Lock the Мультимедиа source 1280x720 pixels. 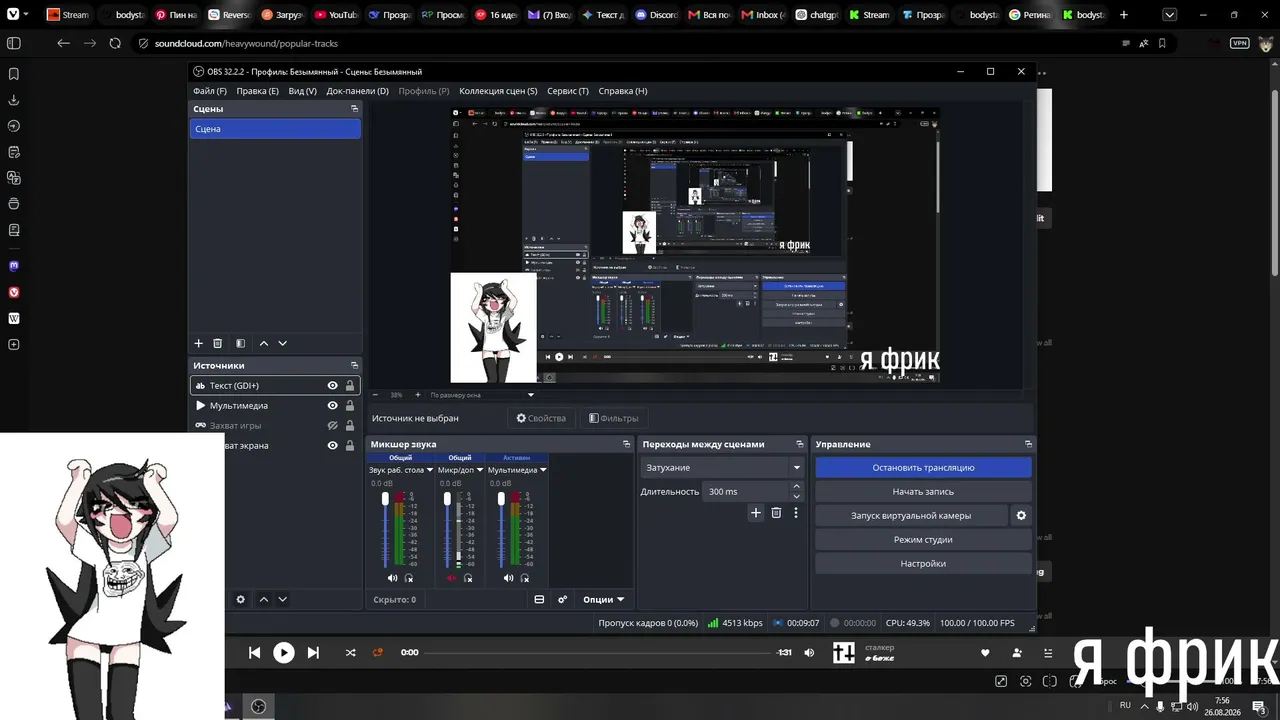(349, 406)
